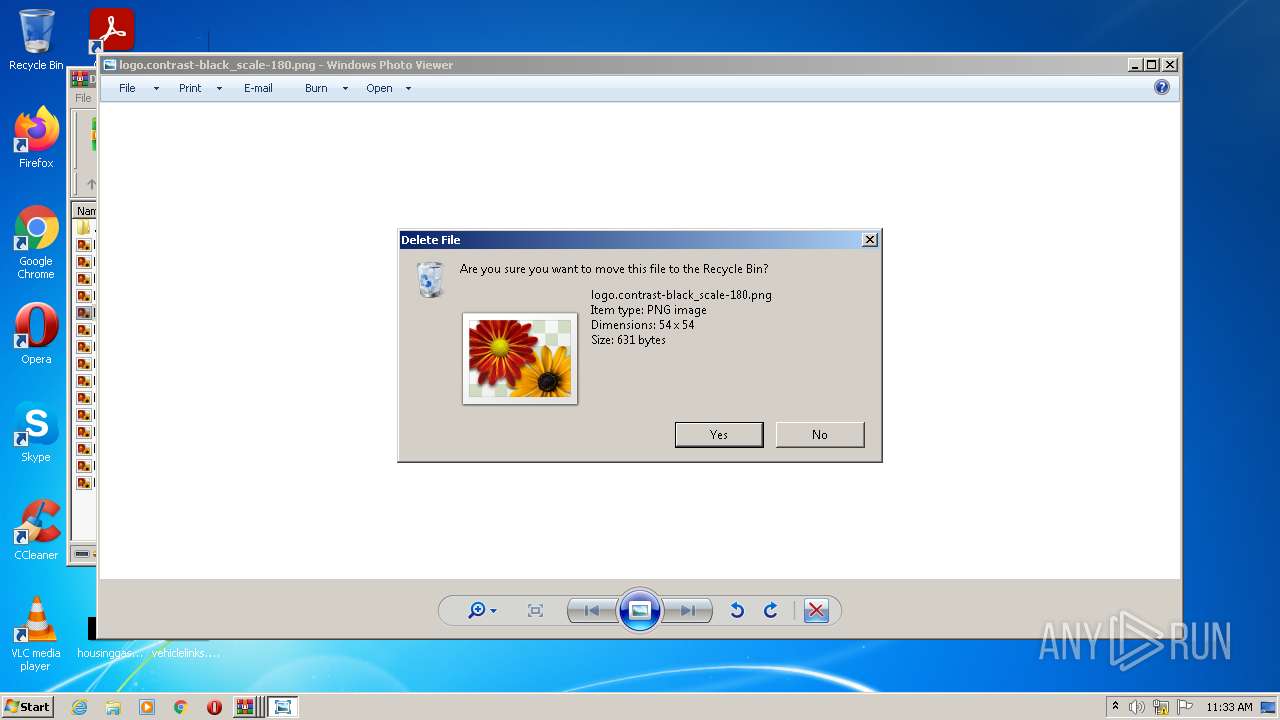Image resolution: width=1280 pixels, height=720 pixels.
Task: Click the Actual size button
Action: pyautogui.click(x=535, y=610)
